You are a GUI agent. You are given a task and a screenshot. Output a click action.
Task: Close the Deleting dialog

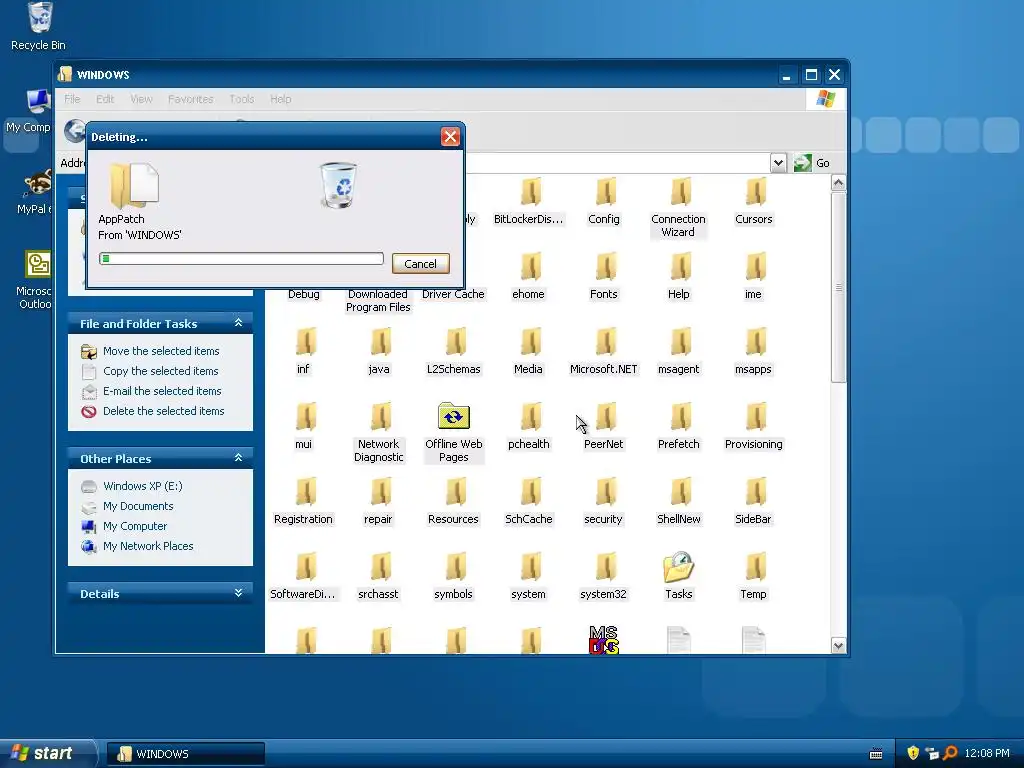pyautogui.click(x=450, y=136)
